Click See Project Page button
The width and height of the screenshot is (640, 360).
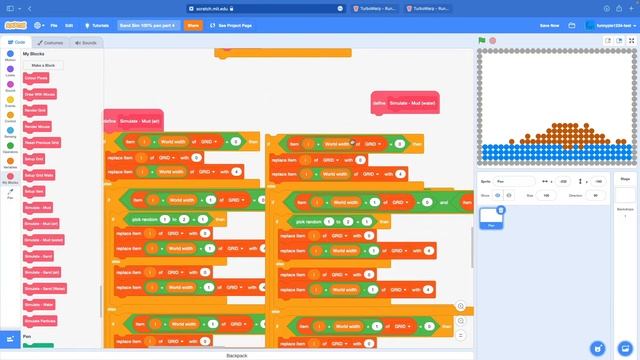click(231, 25)
